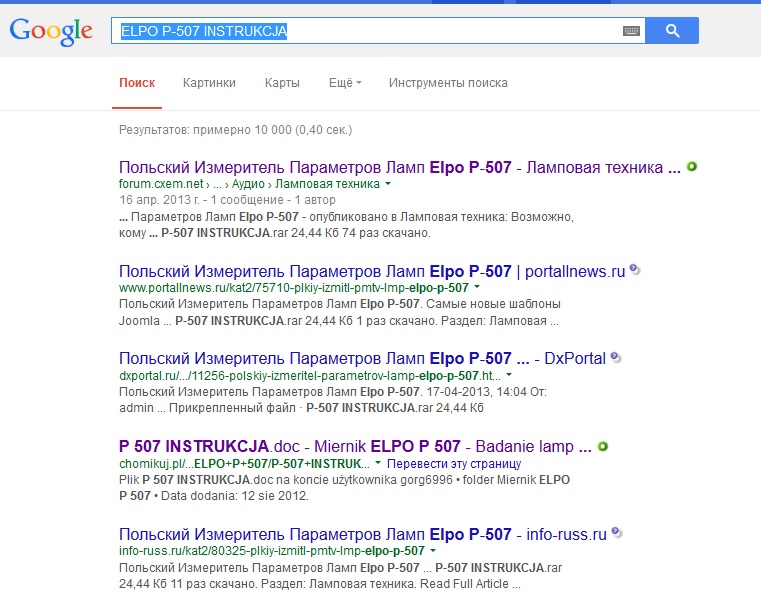The width and height of the screenshot is (761, 603).
Task: Select the Поиск tab
Action: (x=137, y=83)
